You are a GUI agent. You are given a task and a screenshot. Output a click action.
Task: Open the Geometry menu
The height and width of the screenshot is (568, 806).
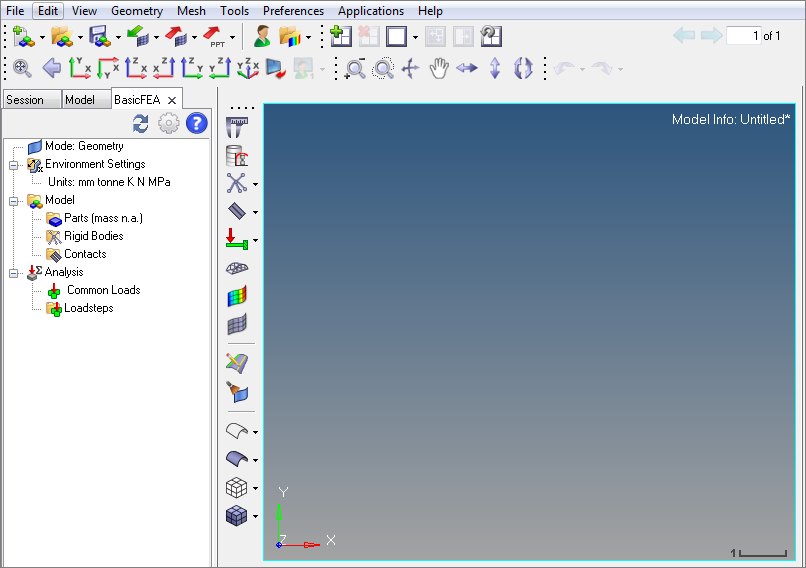coord(136,11)
